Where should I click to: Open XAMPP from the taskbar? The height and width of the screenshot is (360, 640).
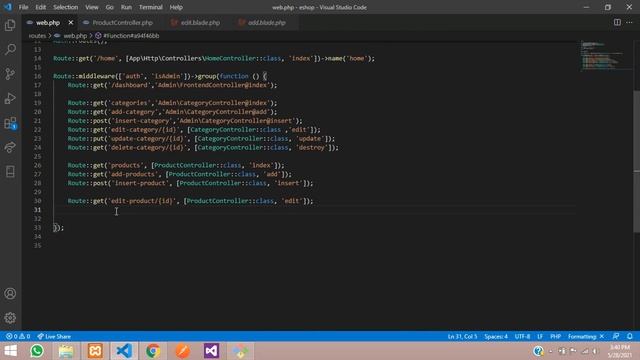[95, 351]
